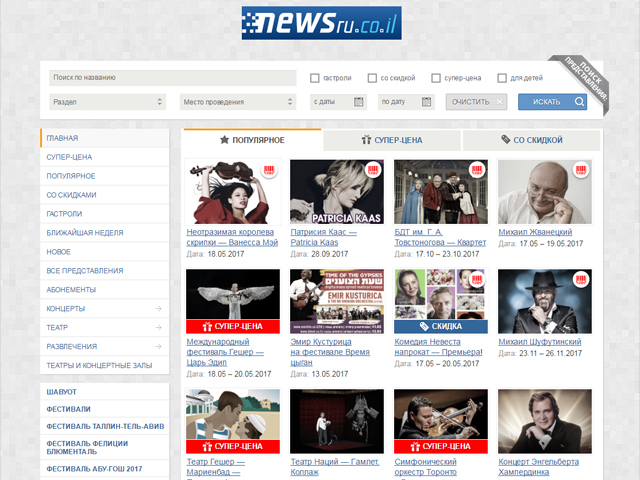Image resolution: width=640 pixels, height=480 pixels.
Task: Click the 'Поиск по названию' search field
Action: (173, 78)
